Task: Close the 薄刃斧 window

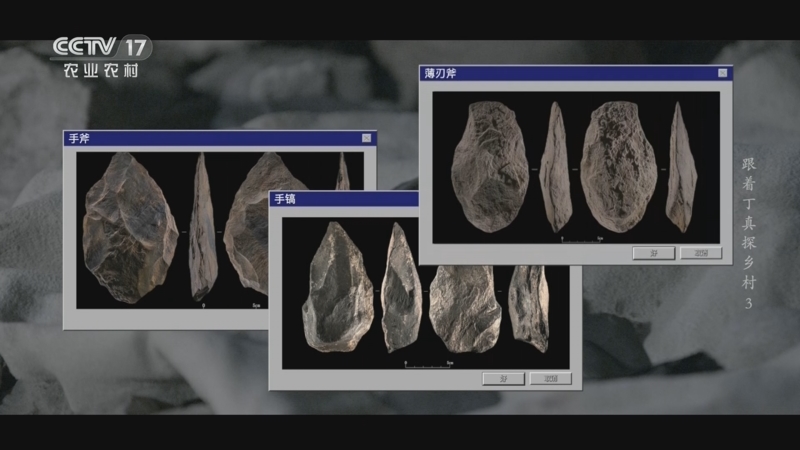Action: (722, 74)
